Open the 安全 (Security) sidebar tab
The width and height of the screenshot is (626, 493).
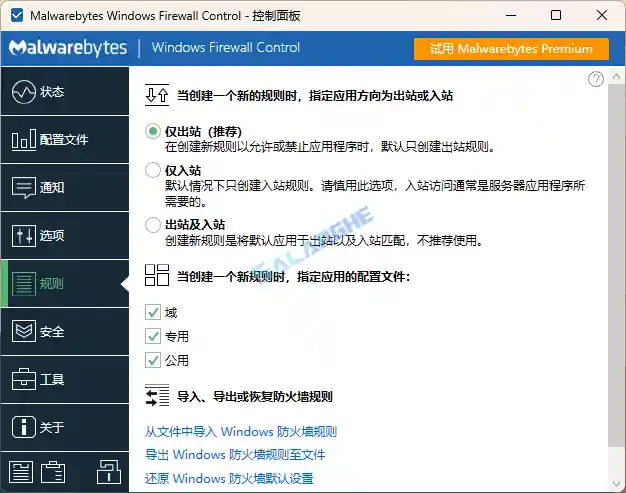point(65,331)
